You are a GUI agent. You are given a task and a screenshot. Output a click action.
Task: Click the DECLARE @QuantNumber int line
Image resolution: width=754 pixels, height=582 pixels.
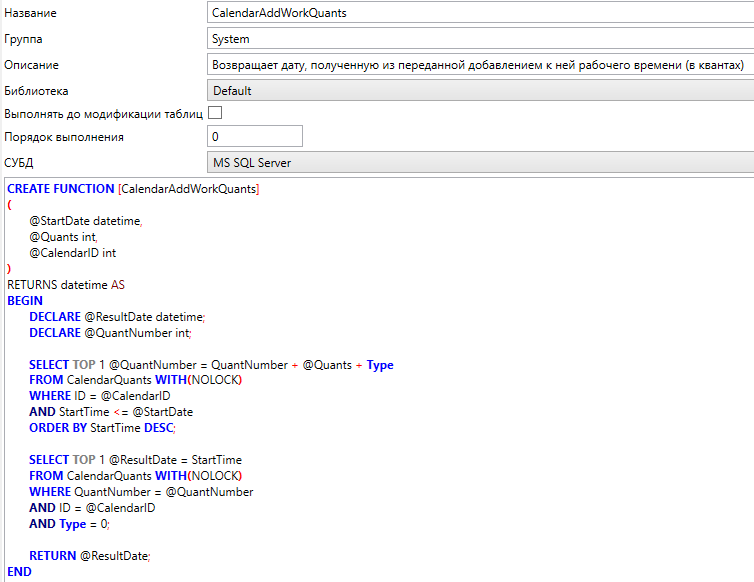(110, 333)
